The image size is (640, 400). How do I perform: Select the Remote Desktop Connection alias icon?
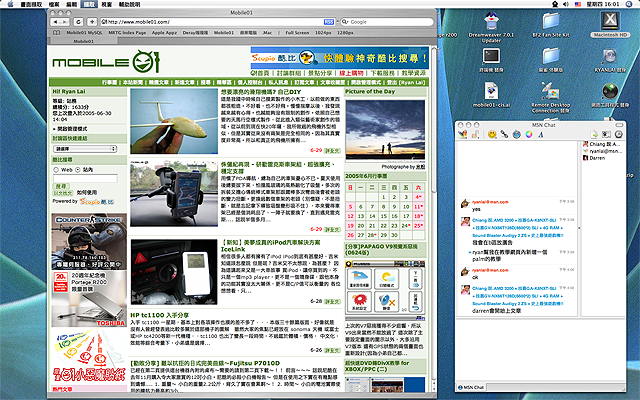(551, 91)
